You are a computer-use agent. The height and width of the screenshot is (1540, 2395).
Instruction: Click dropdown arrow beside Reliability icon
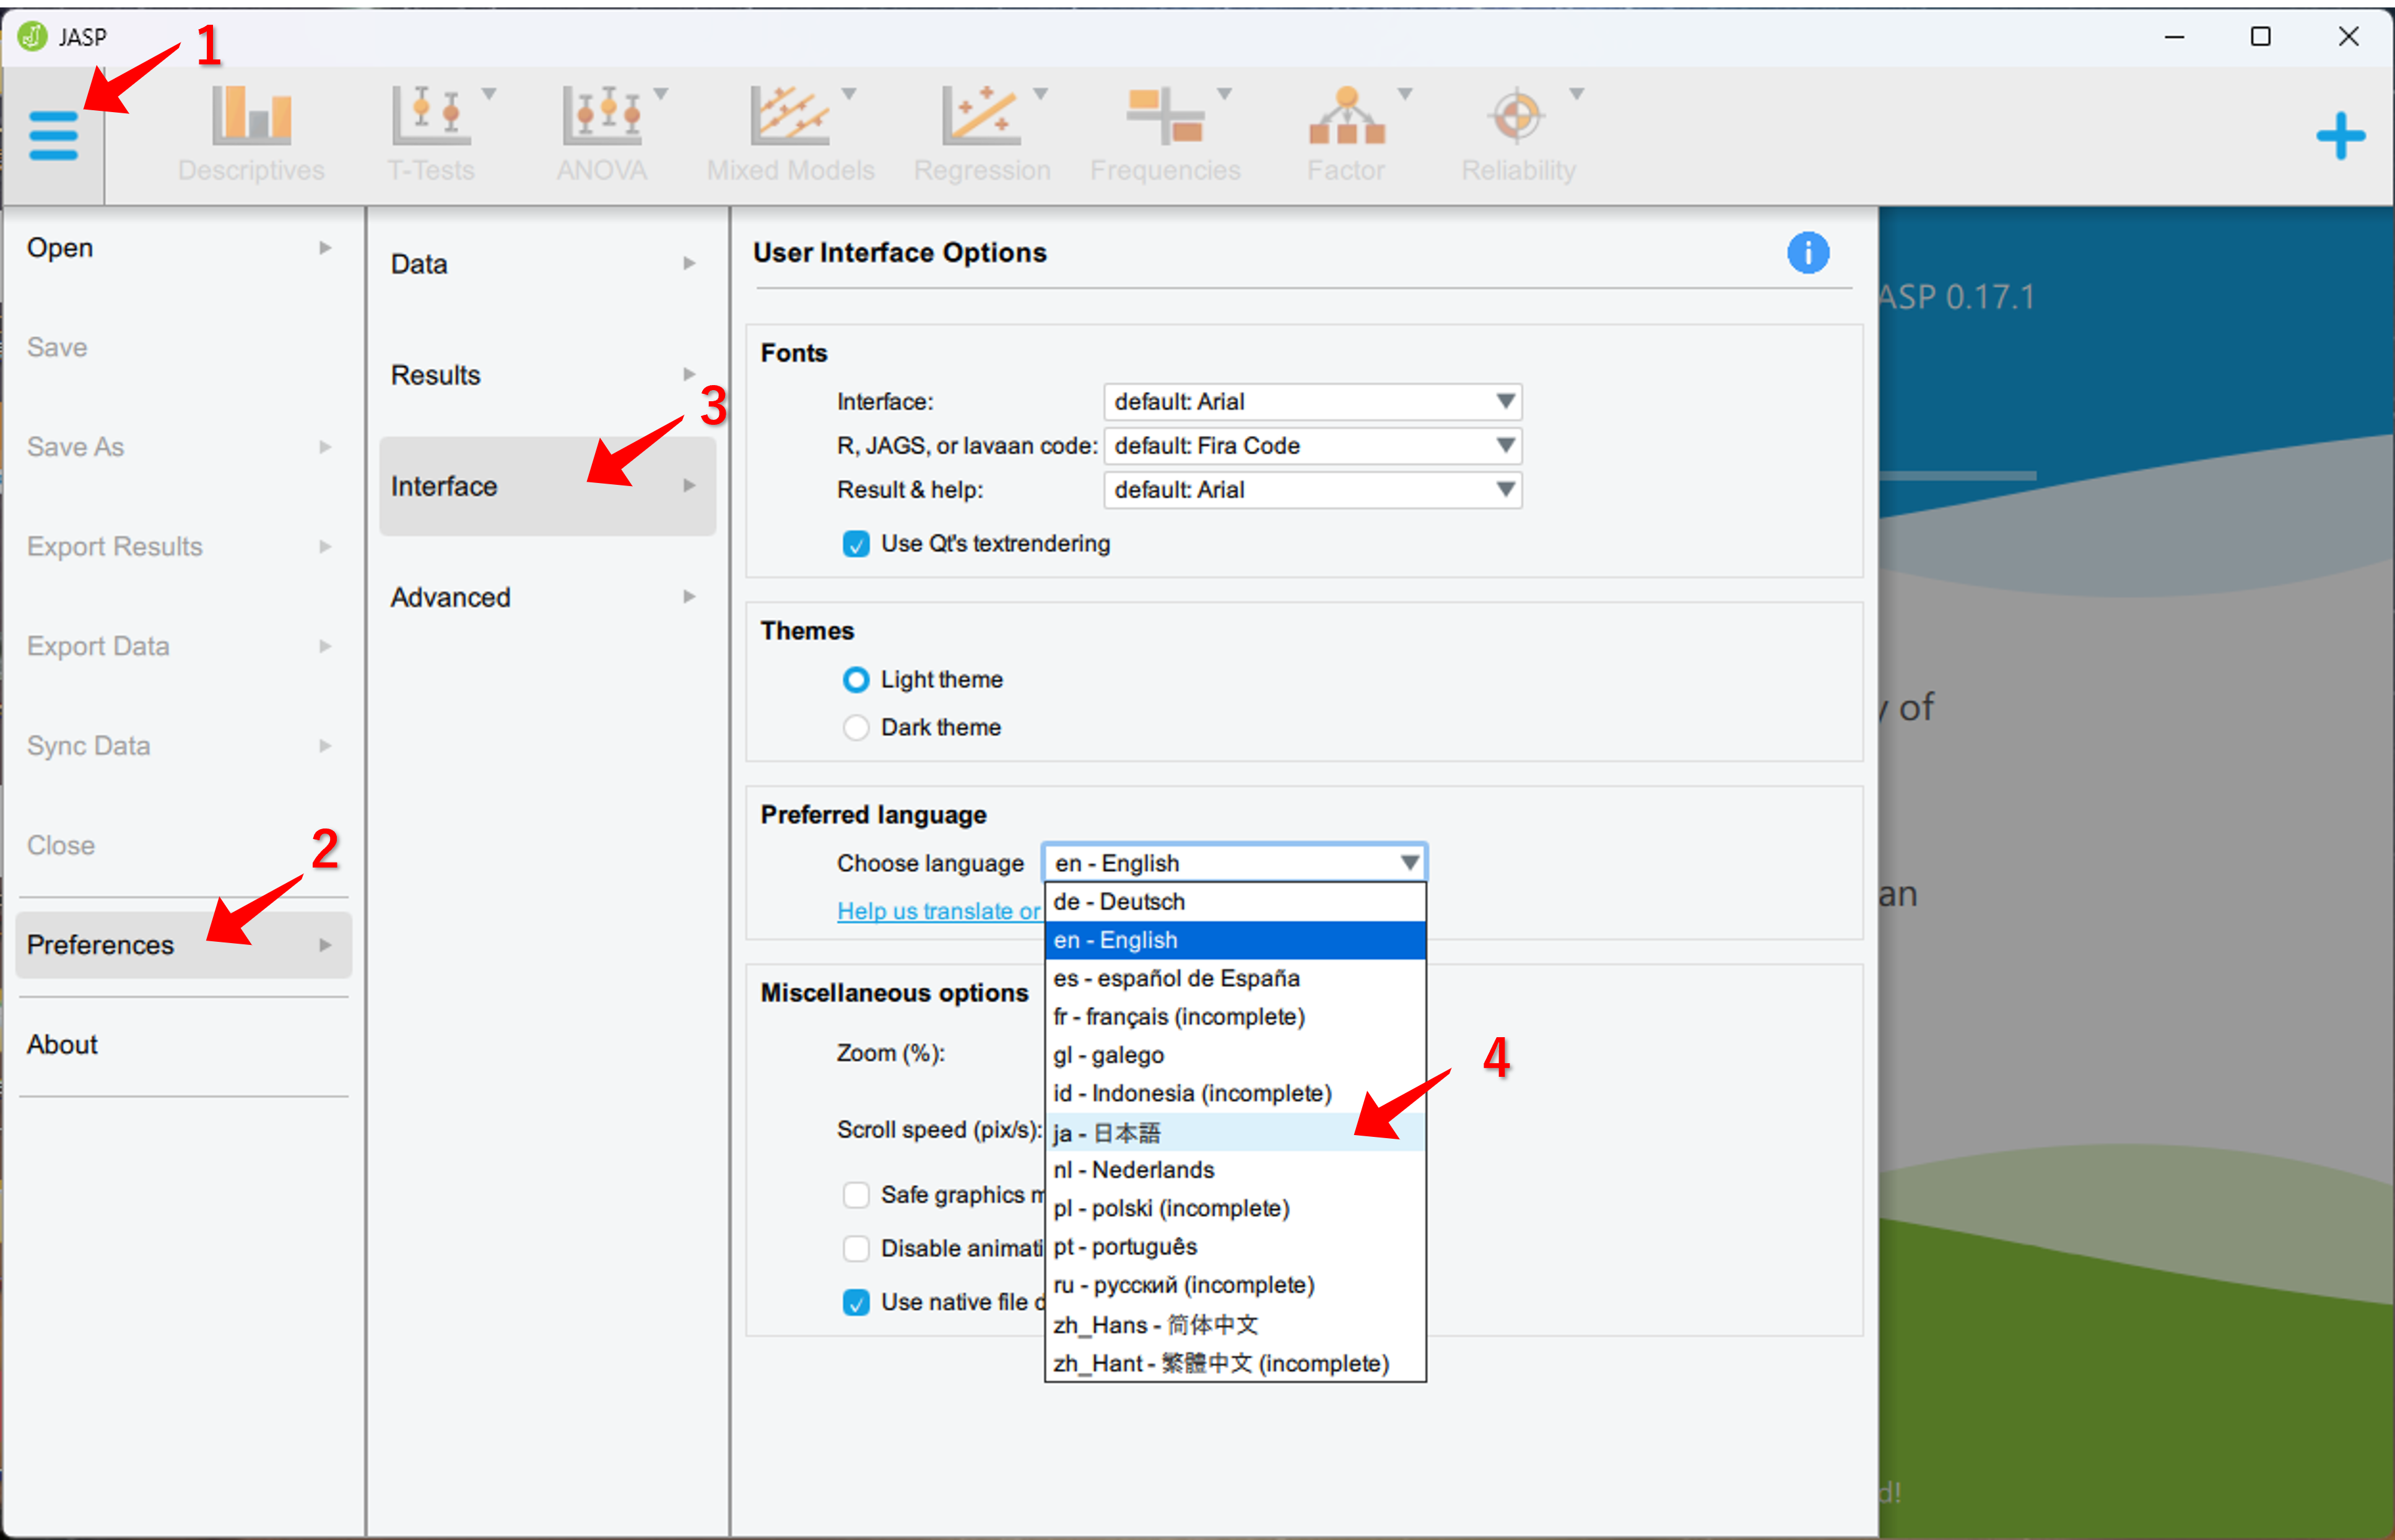pyautogui.click(x=1577, y=94)
